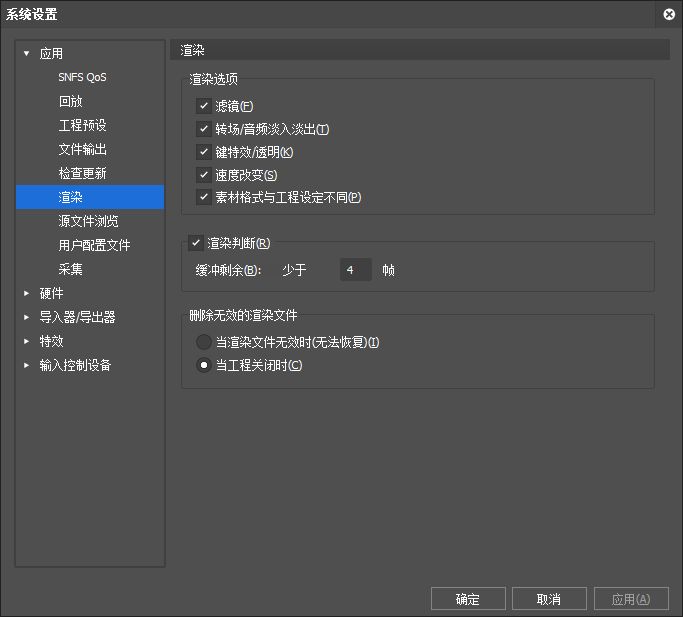Screen dimensions: 683x617
Task: Open the 检查更新 settings page
Action: (x=82, y=173)
